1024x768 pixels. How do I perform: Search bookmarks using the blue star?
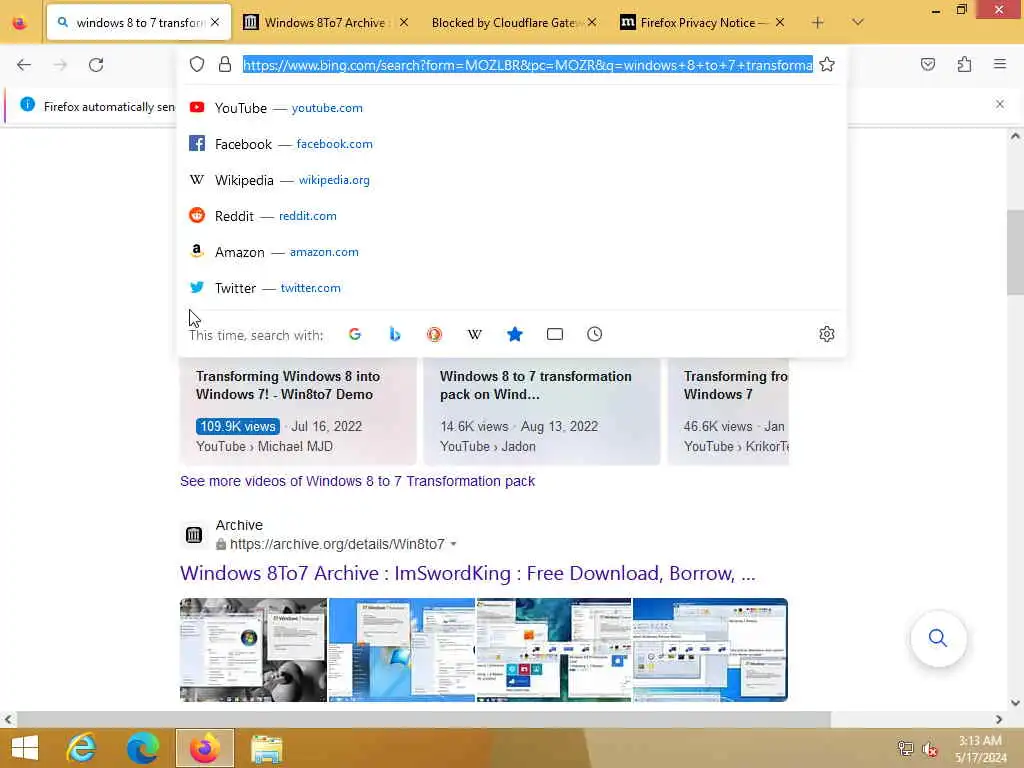(x=515, y=334)
